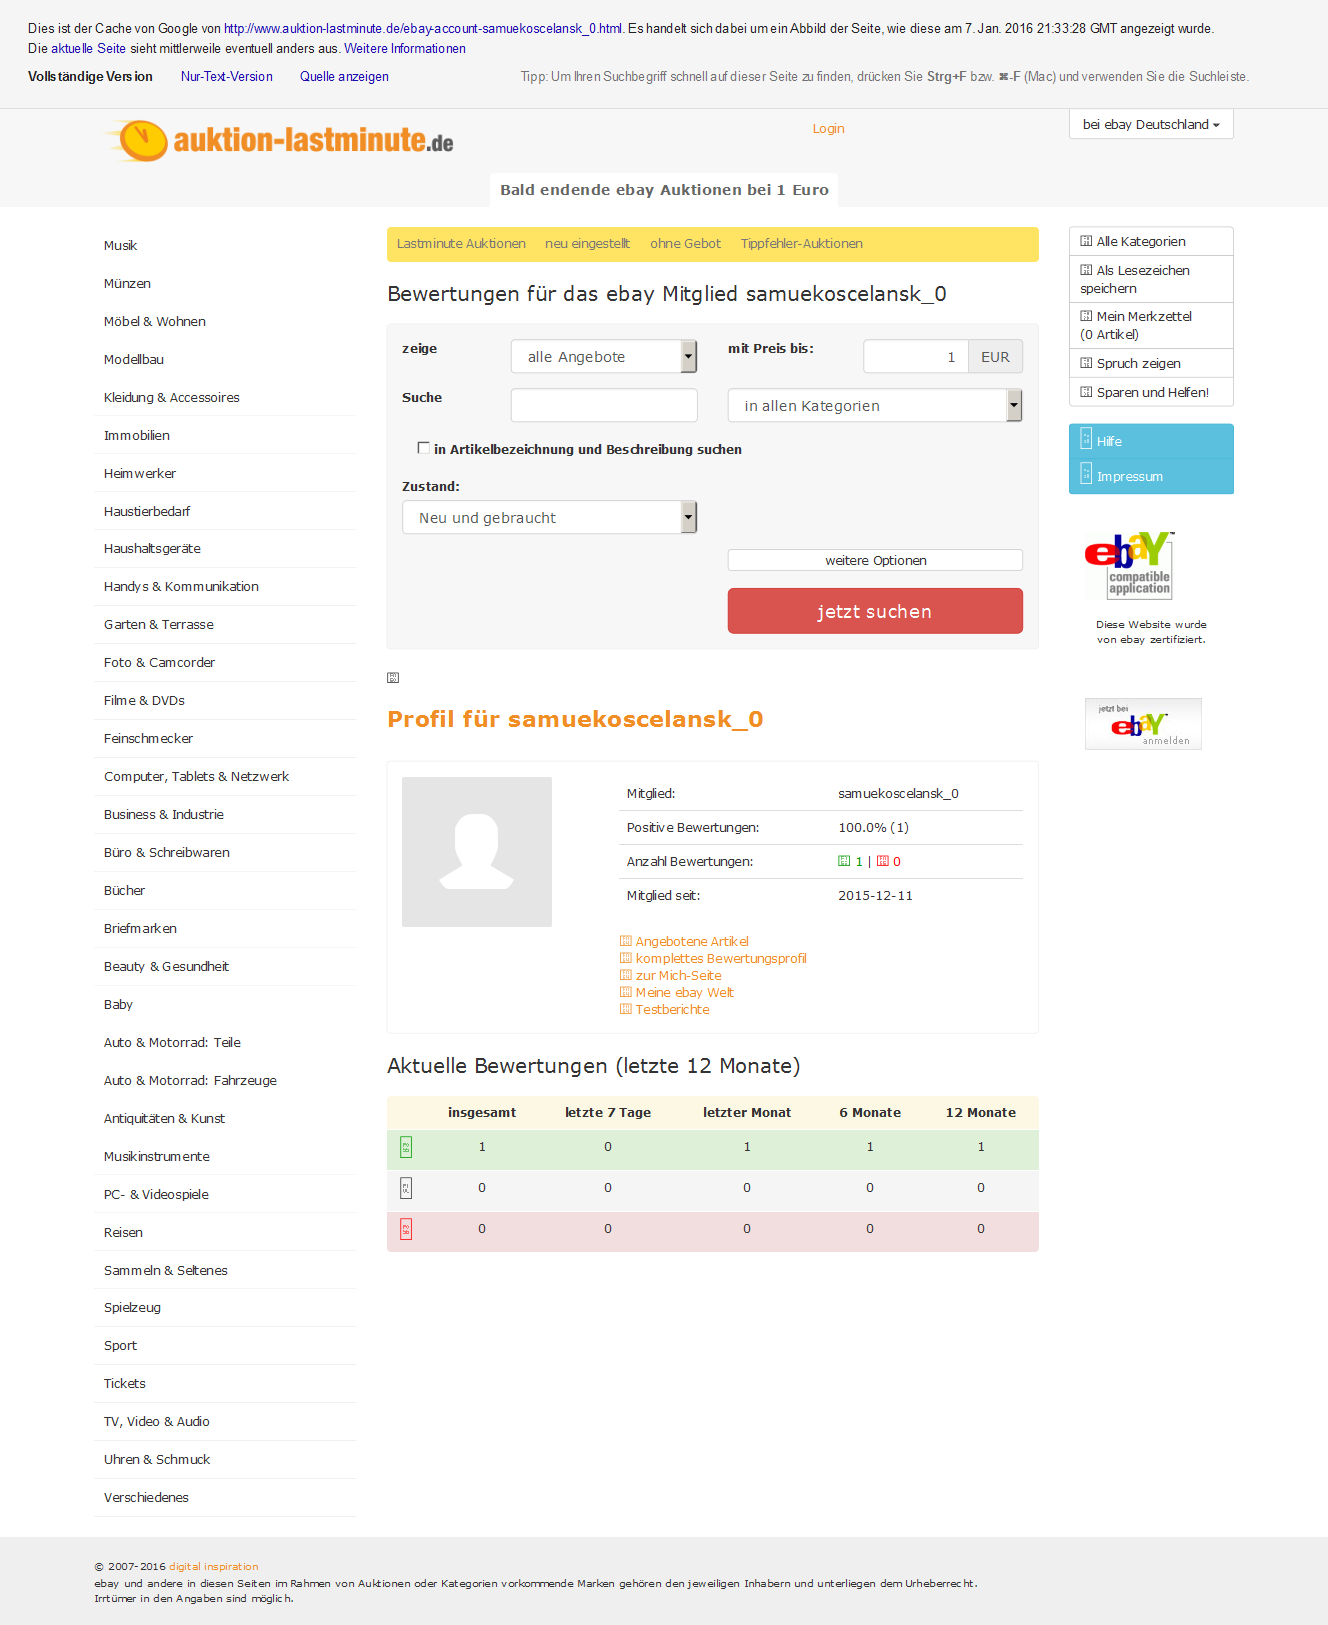Expand 'weitere Optionen' section
1328x1625 pixels.
click(875, 560)
